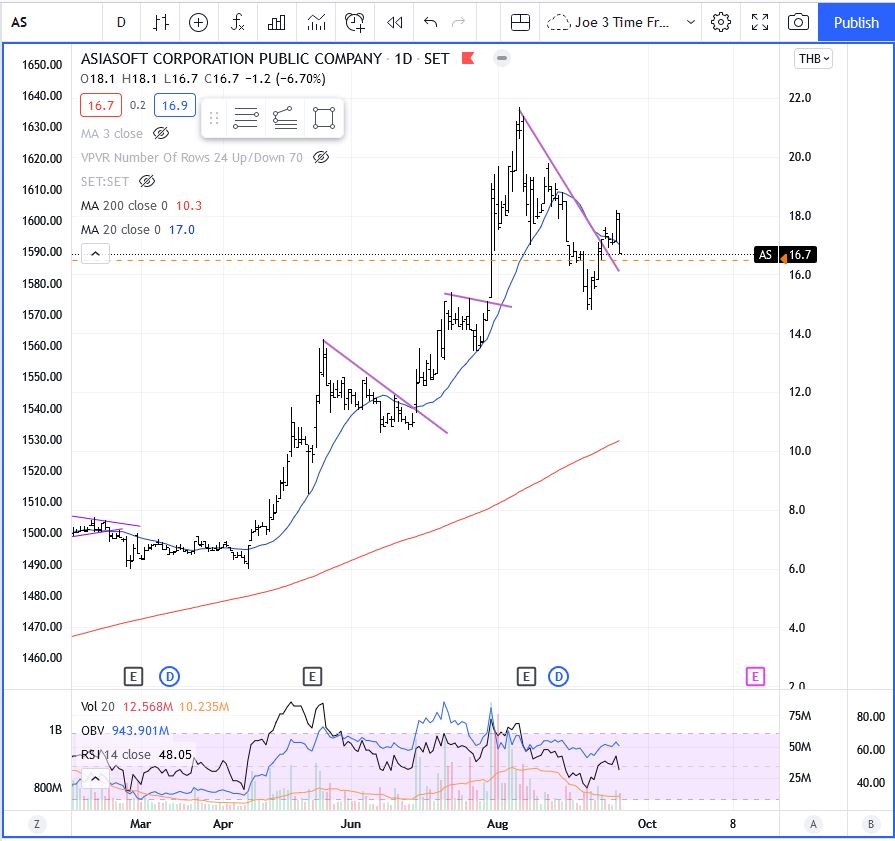The image size is (895, 841).
Task: Select the rectangle shape tool icon
Action: 324,118
